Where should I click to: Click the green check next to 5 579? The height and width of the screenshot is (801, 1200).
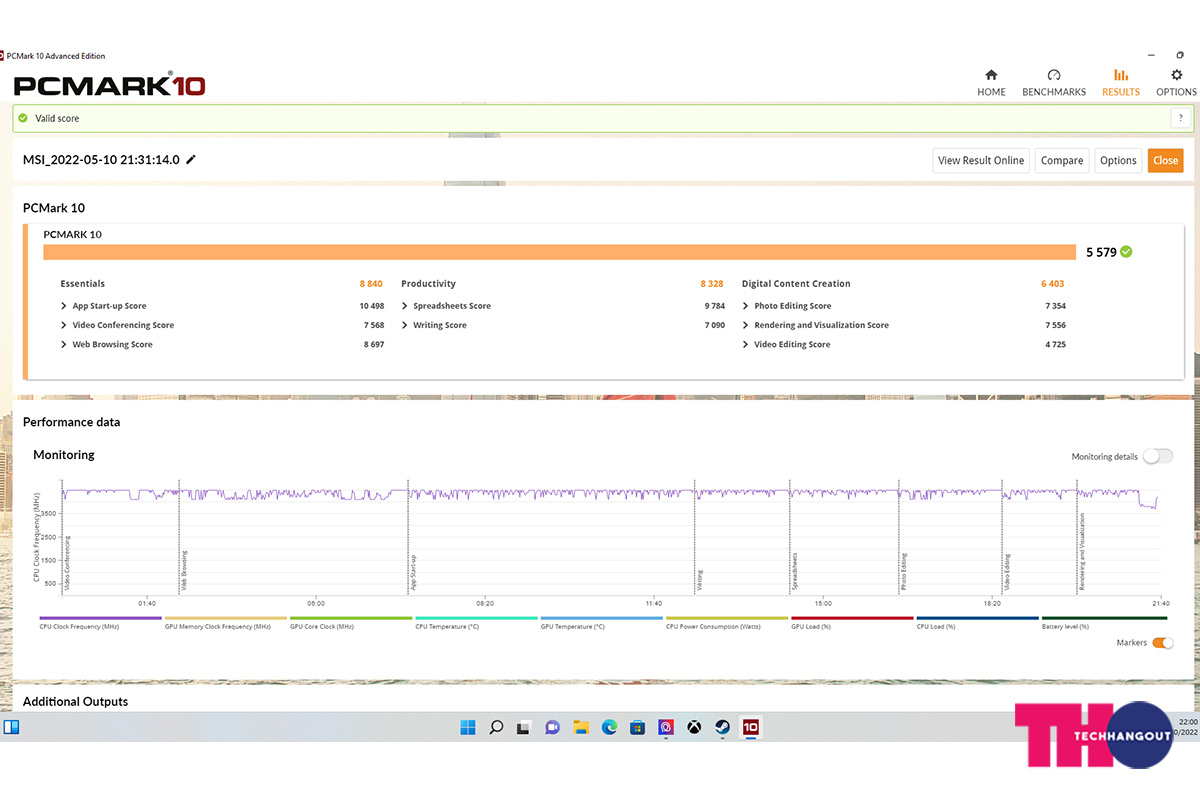click(x=1127, y=252)
